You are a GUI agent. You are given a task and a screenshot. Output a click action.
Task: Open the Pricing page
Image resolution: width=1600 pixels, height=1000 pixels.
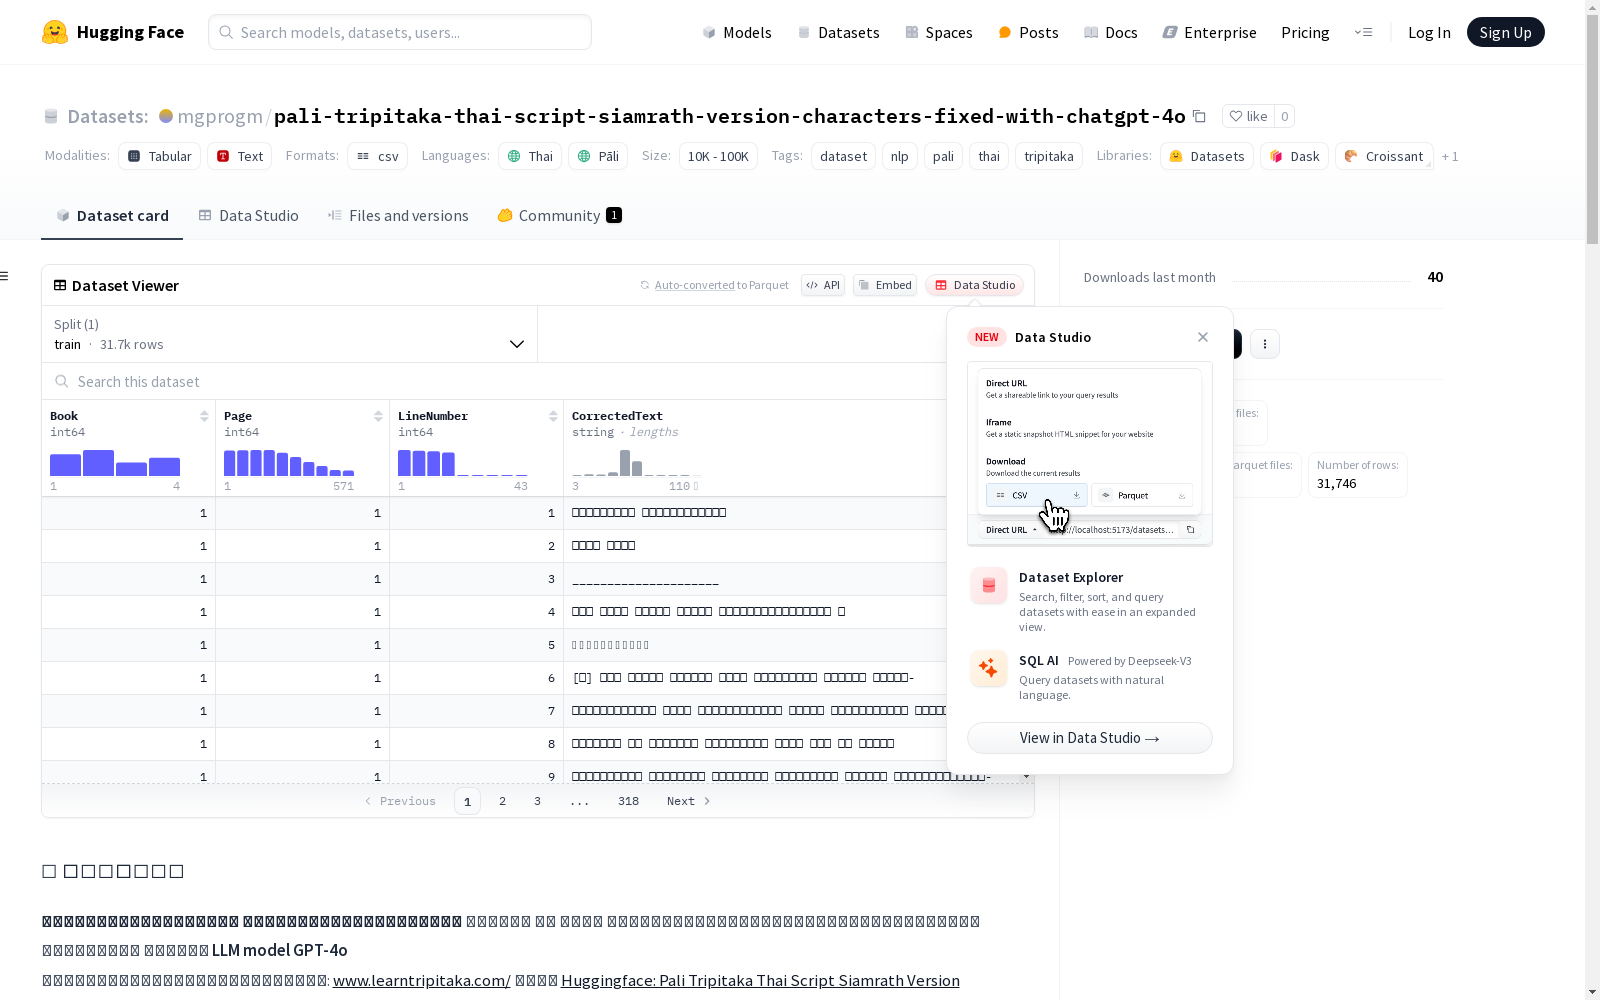(1305, 32)
